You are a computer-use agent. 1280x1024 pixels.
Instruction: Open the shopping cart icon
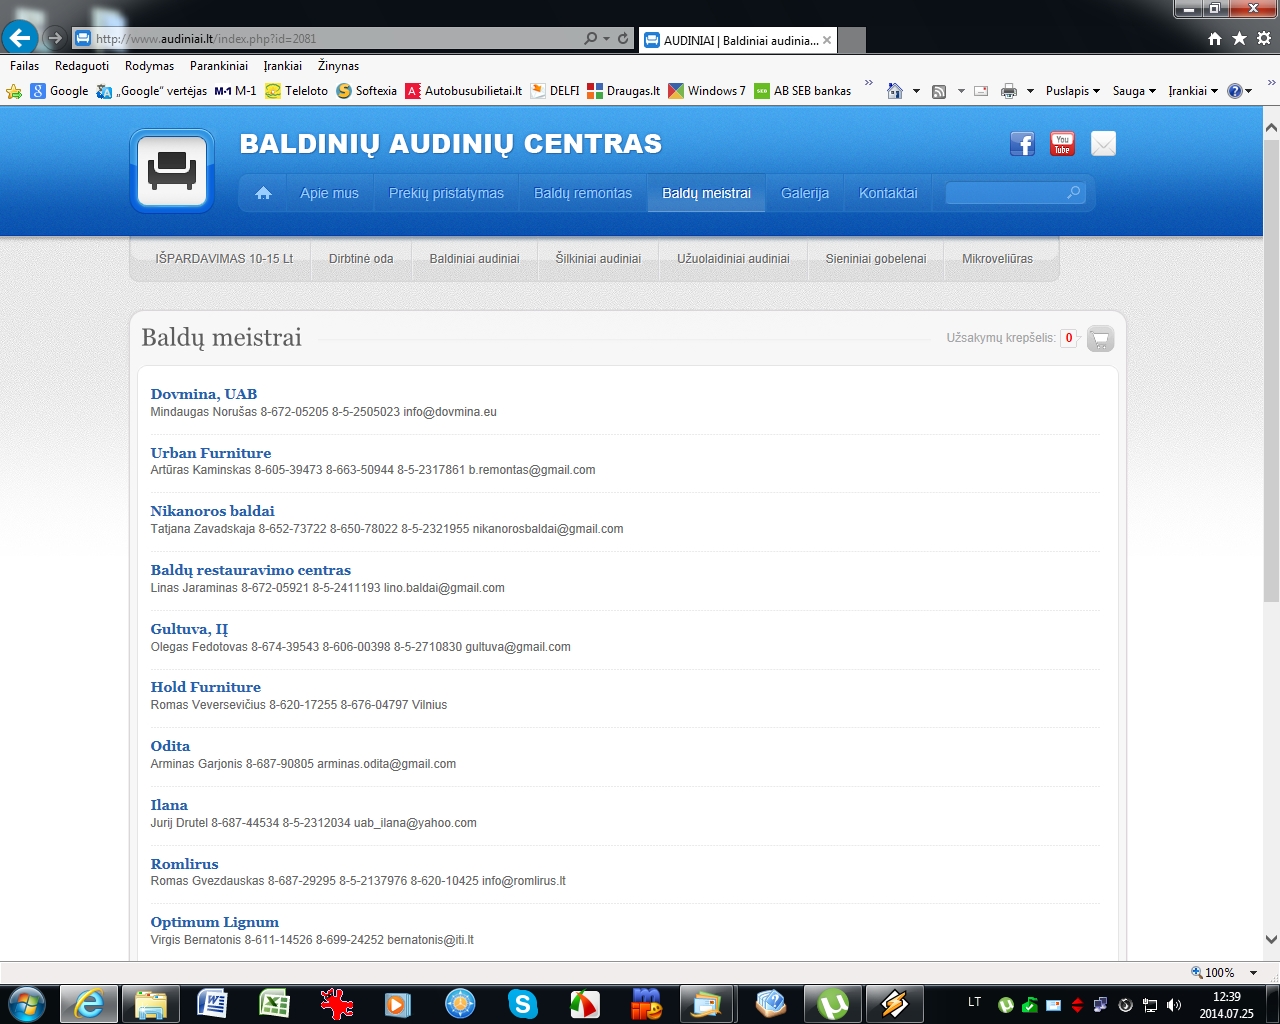(1100, 339)
